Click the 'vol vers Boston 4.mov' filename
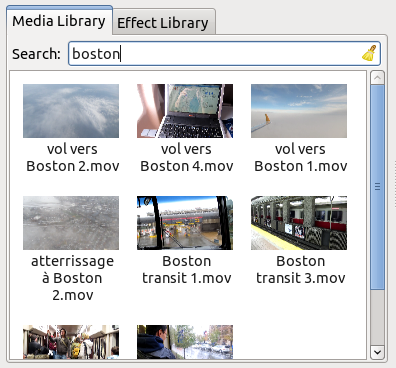Viewport: 396px width, 368px height. coord(186,157)
